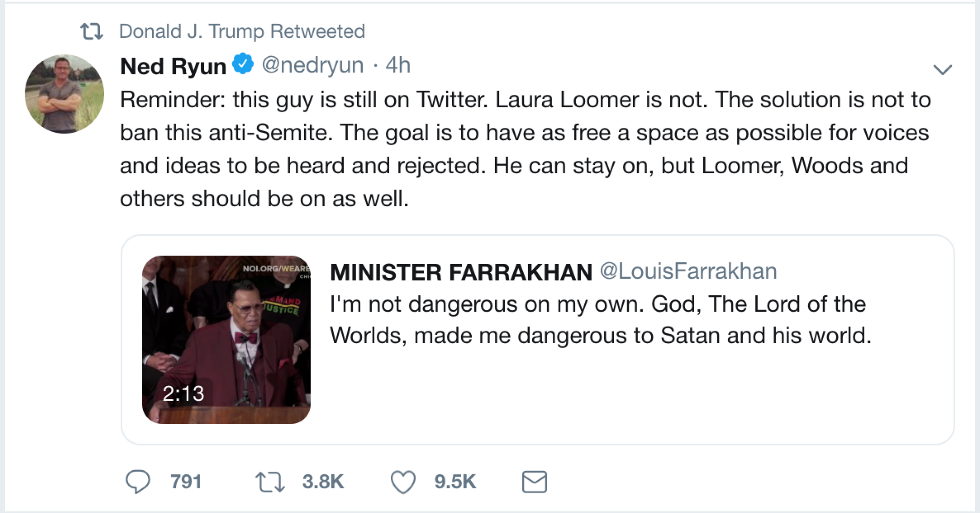Open Ned Ryun's profile picture
Viewport: 980px width, 513px height.
coord(66,94)
